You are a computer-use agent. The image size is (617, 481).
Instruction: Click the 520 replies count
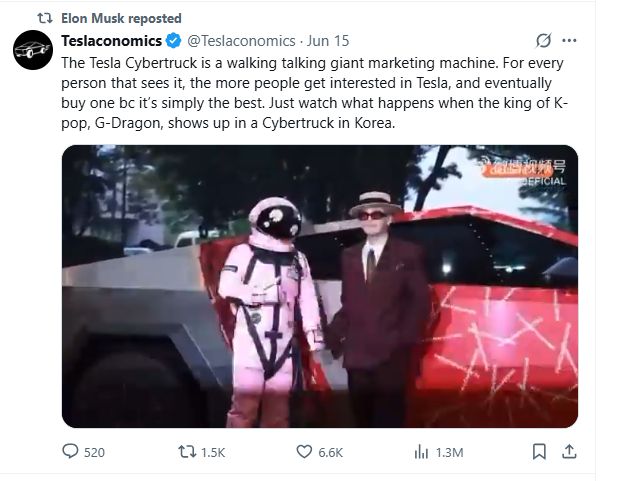click(94, 452)
